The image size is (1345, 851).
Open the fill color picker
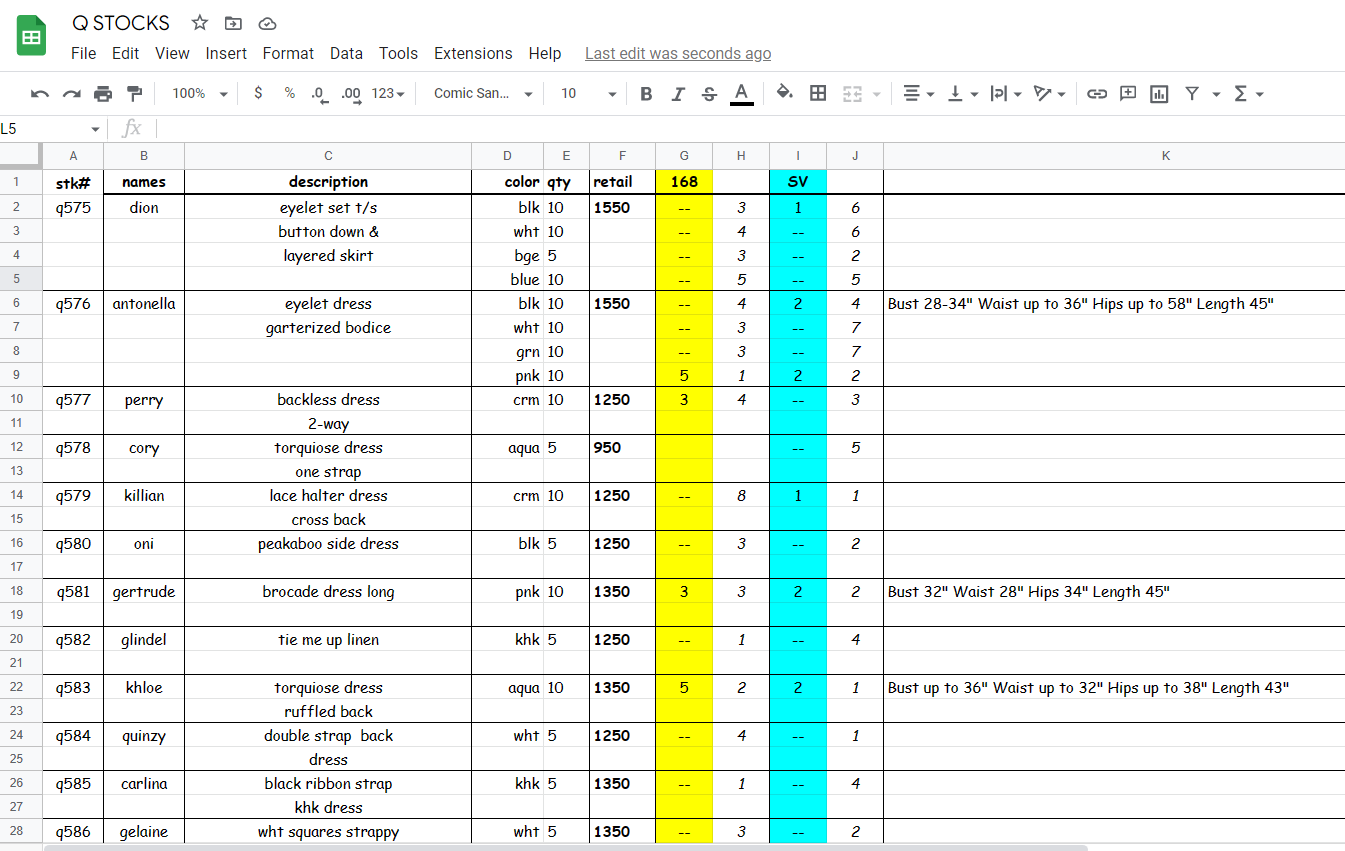click(785, 93)
